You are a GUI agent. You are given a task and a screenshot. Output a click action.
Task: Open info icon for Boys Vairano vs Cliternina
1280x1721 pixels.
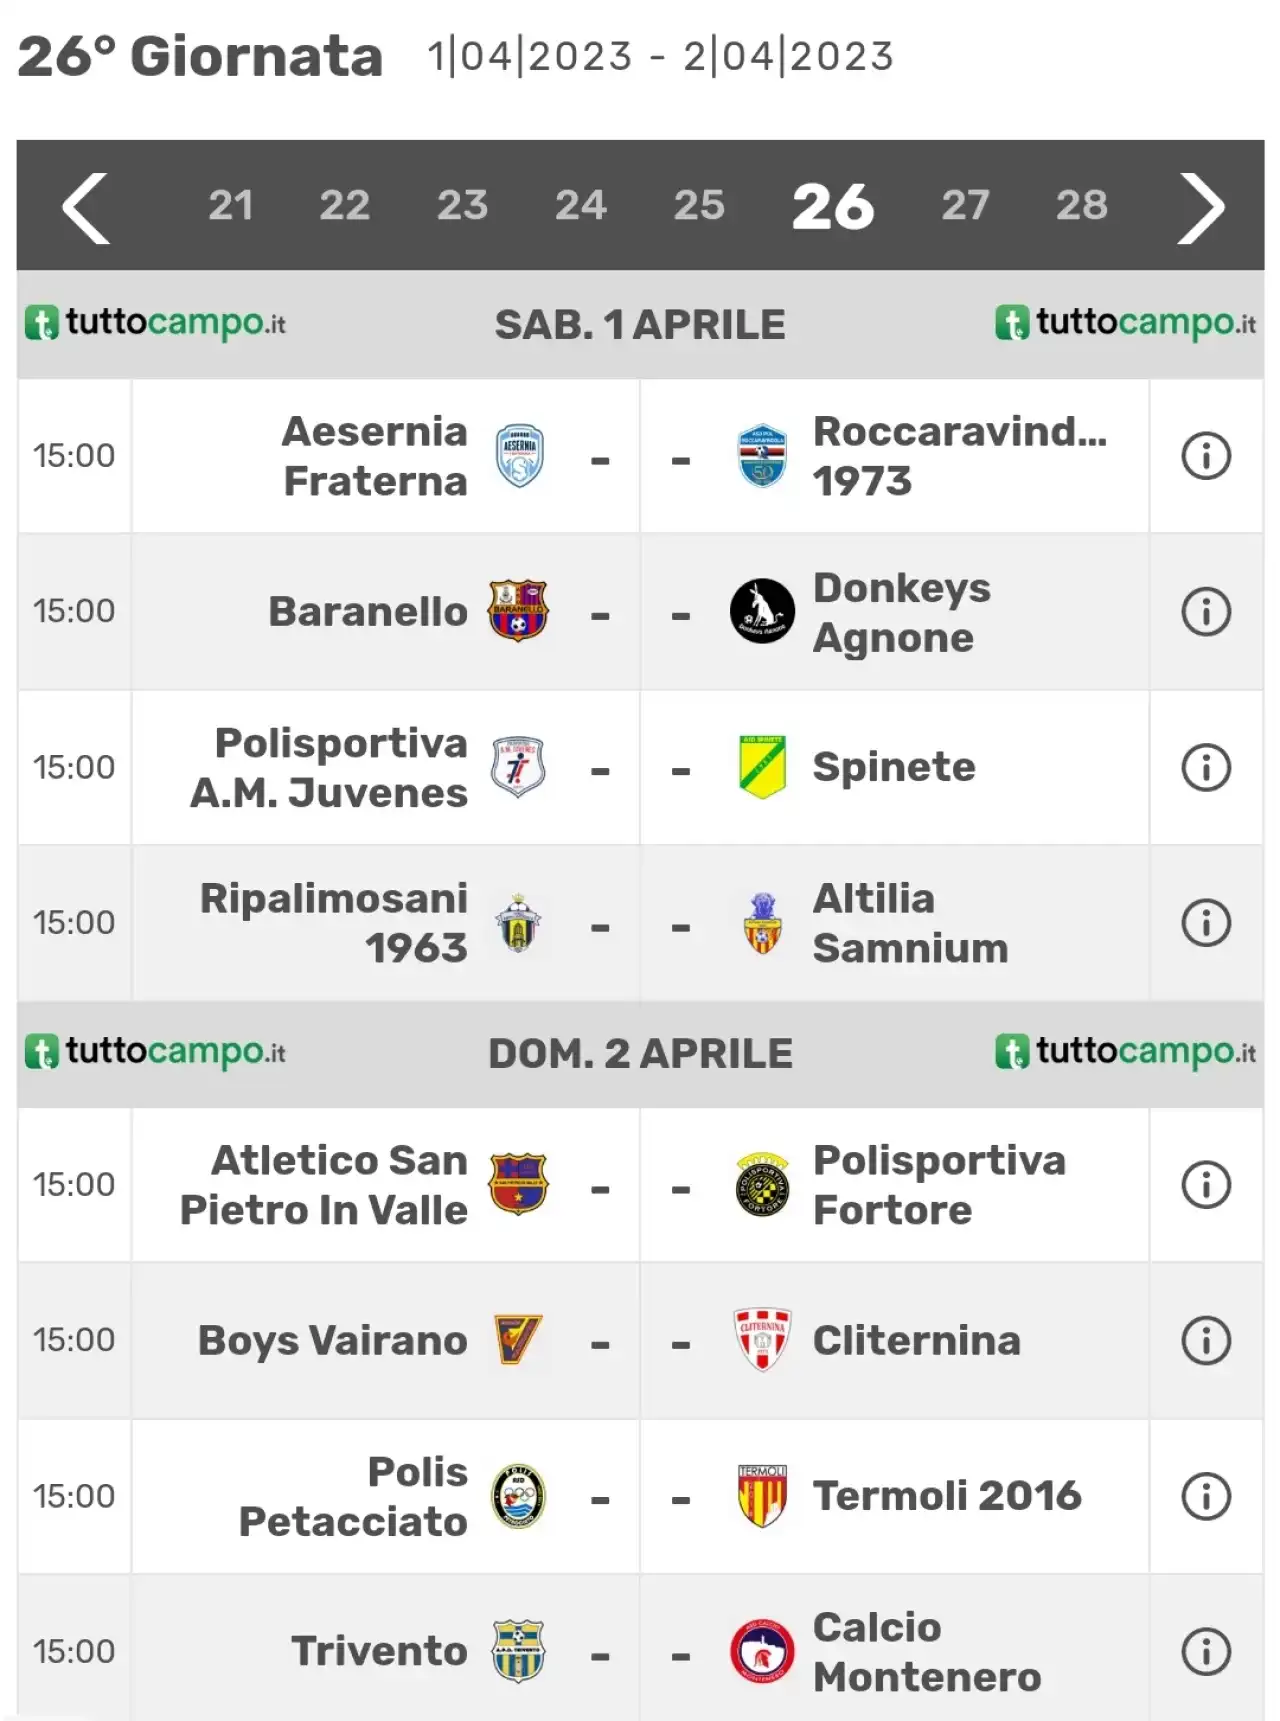point(1206,1340)
